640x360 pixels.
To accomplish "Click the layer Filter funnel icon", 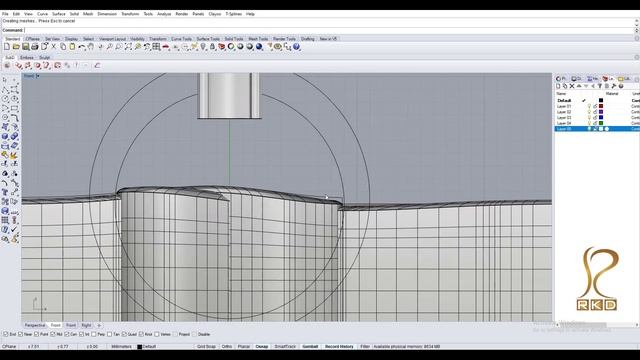I will [600, 86].
